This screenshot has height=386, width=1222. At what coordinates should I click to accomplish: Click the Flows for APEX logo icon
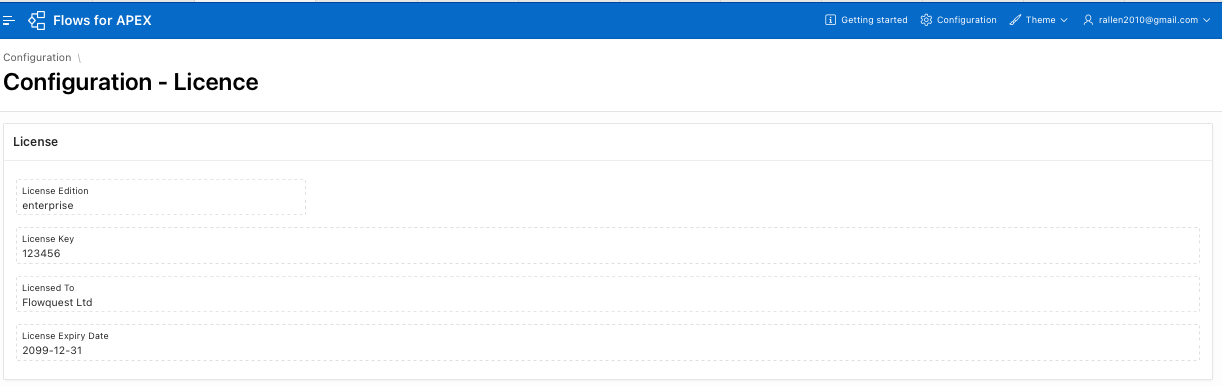click(37, 20)
